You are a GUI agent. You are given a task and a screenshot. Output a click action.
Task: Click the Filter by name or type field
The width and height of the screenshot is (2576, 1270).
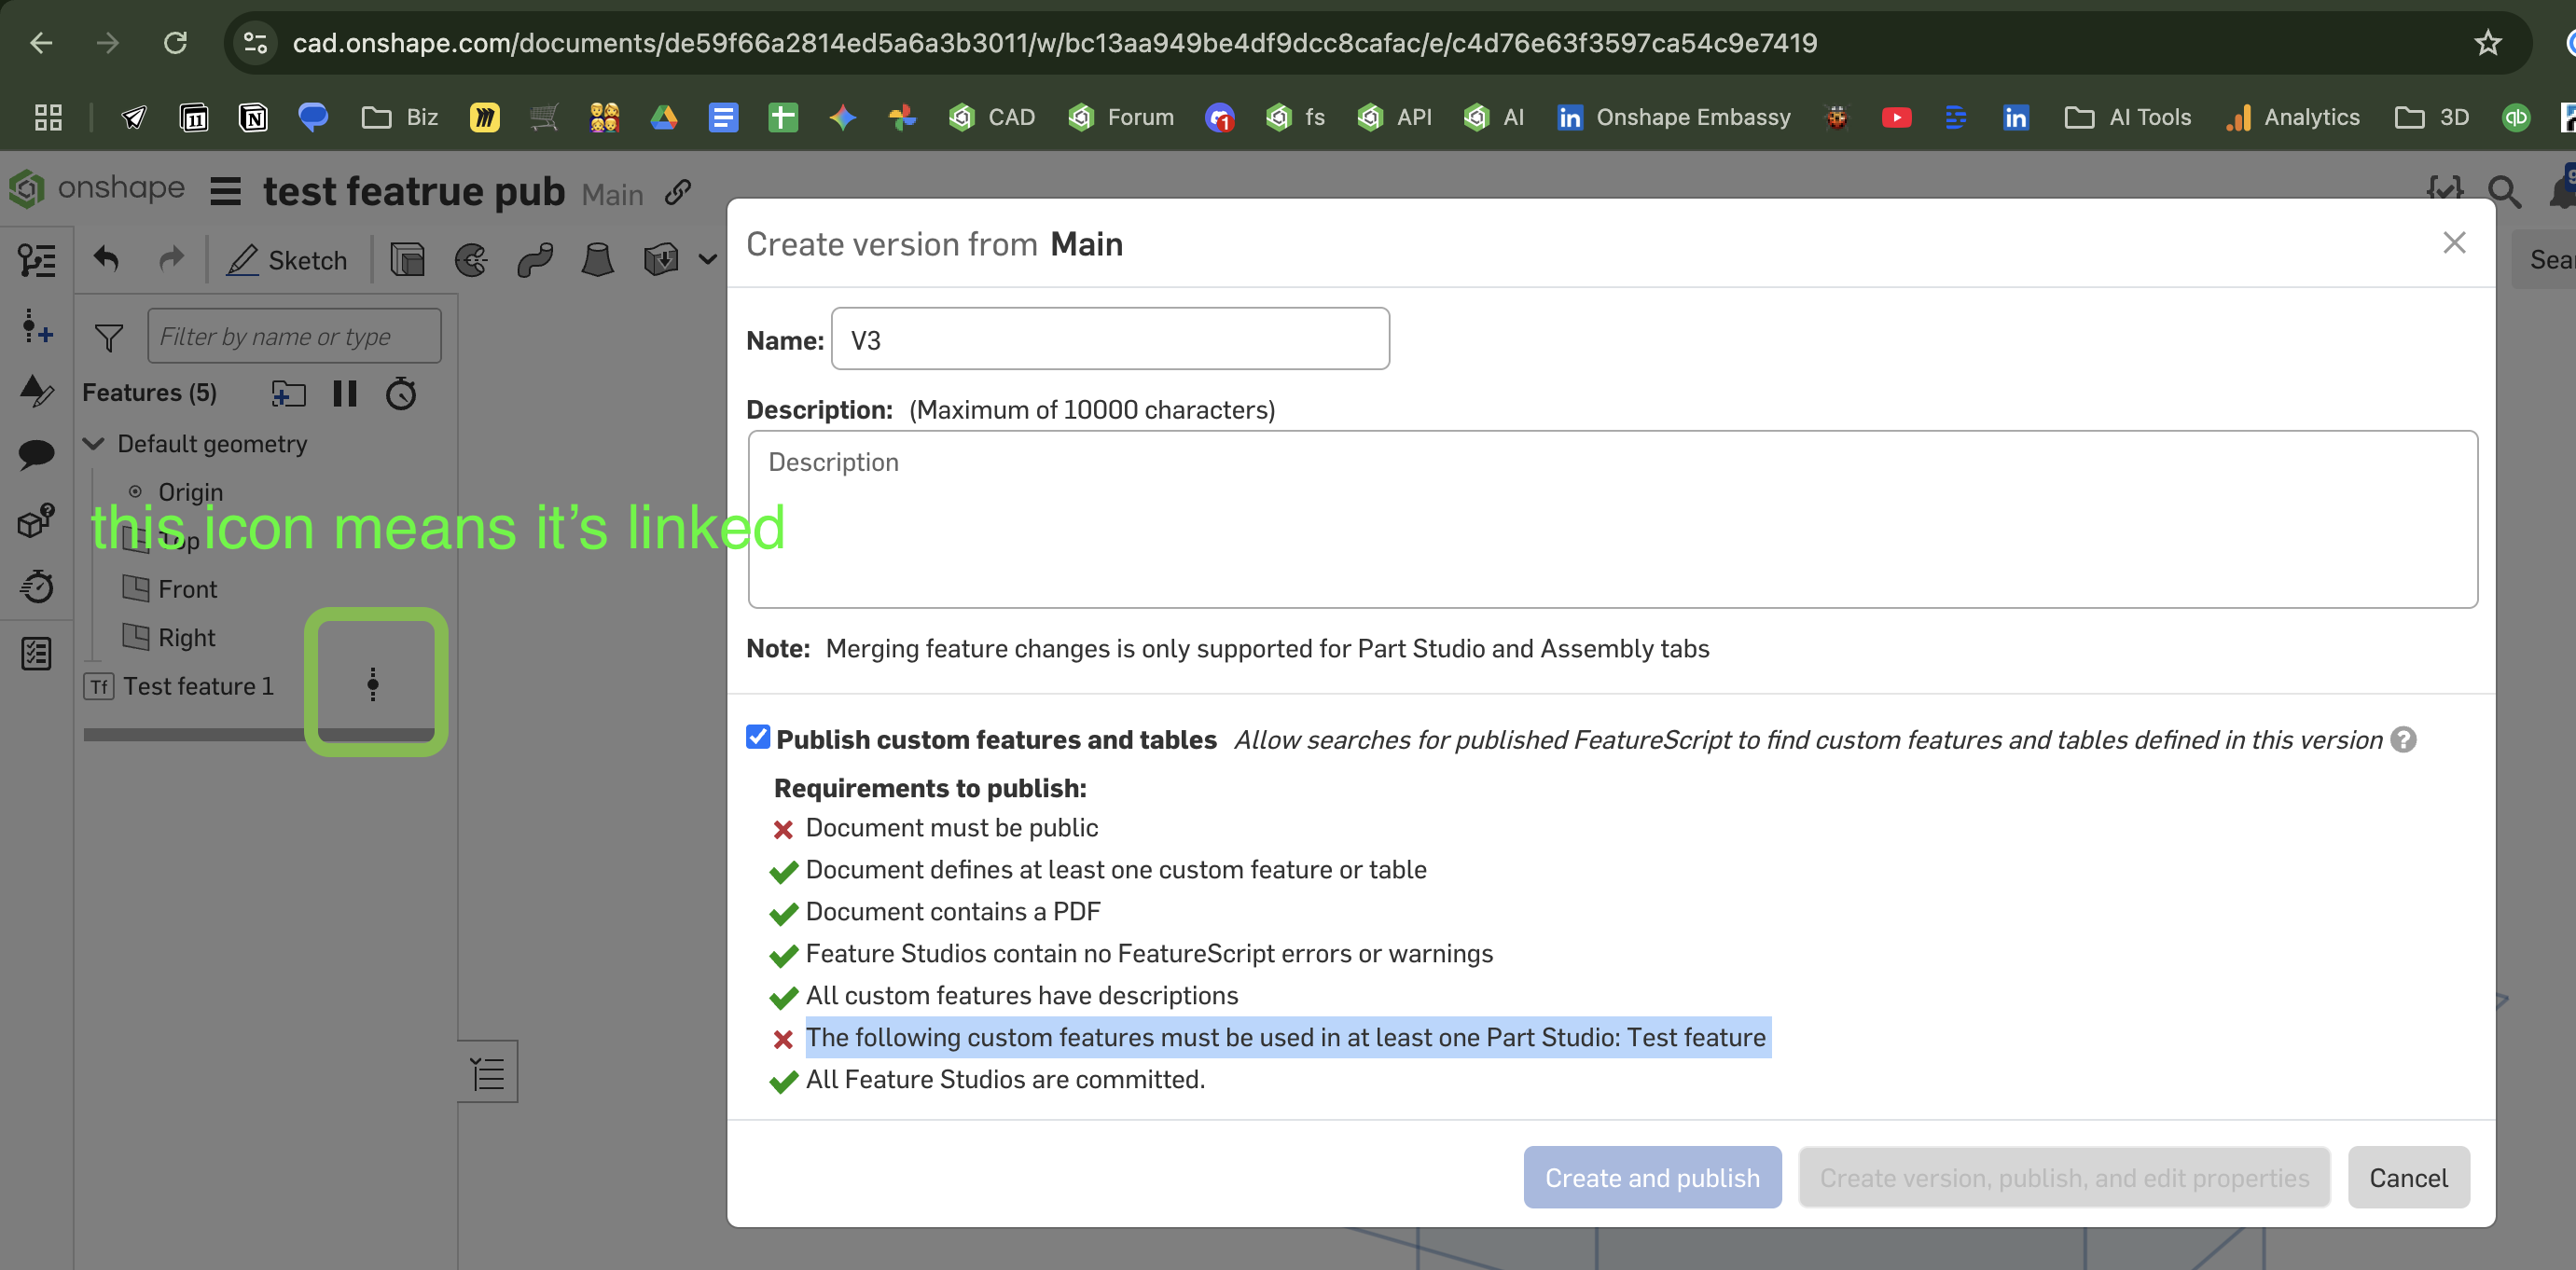click(294, 336)
